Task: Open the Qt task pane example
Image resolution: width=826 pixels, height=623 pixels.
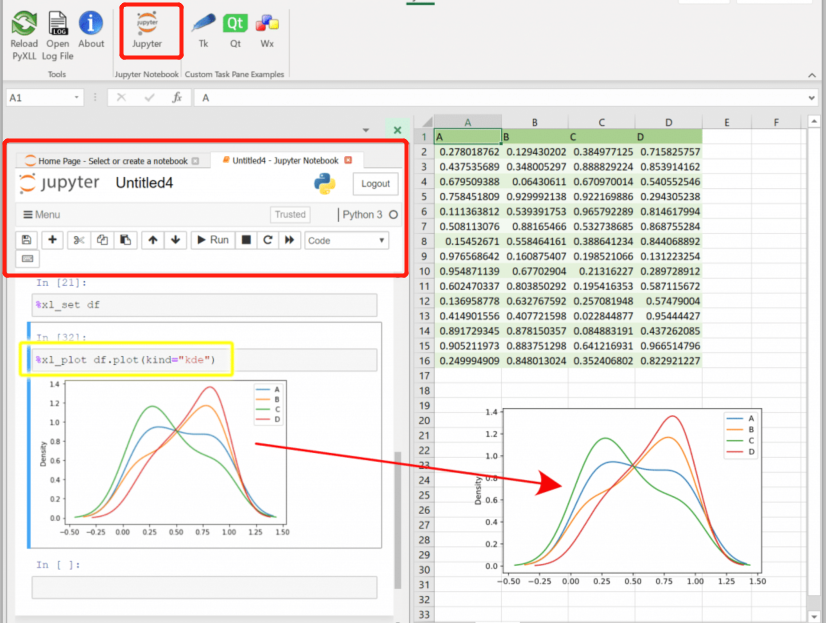Action: [235, 31]
